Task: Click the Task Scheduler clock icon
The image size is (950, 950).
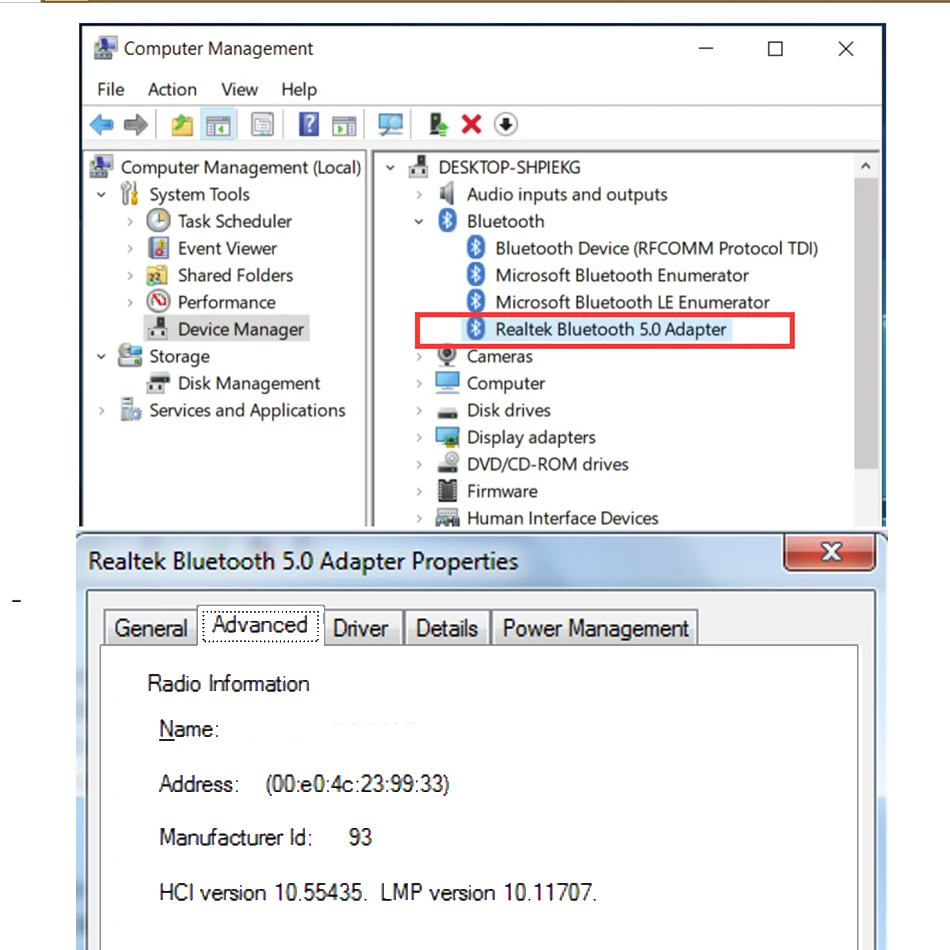Action: pos(158,221)
